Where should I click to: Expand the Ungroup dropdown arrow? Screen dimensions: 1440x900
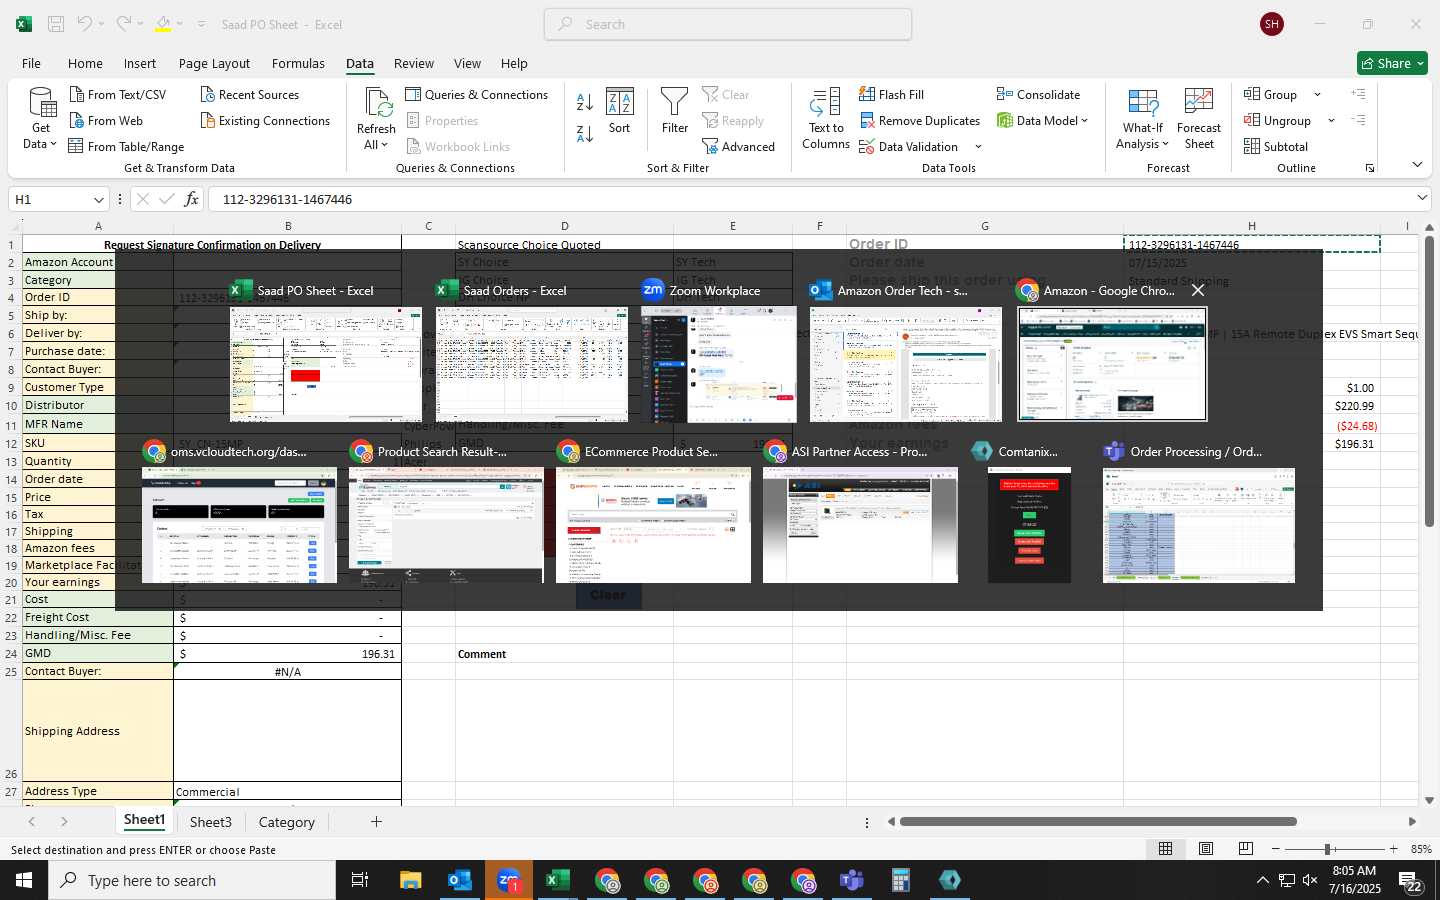pos(1331,121)
